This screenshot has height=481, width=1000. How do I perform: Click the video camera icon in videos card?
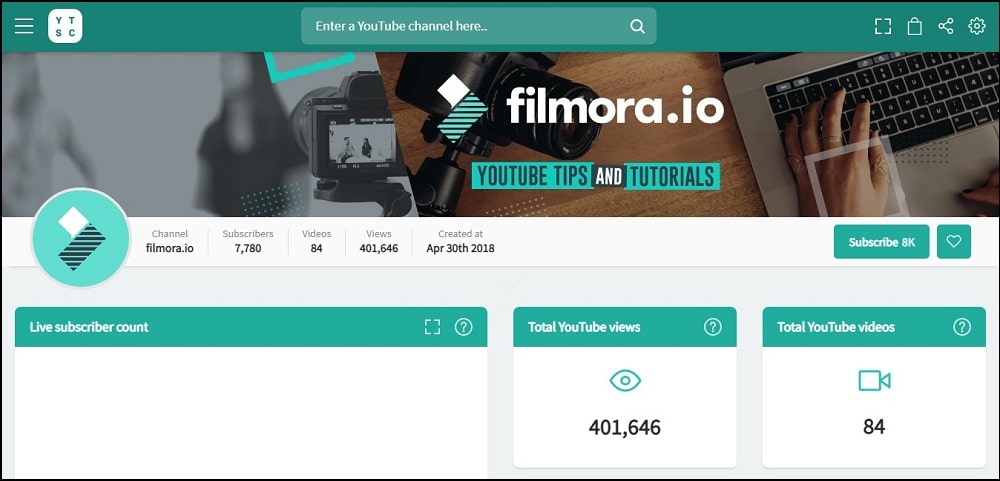pos(874,381)
